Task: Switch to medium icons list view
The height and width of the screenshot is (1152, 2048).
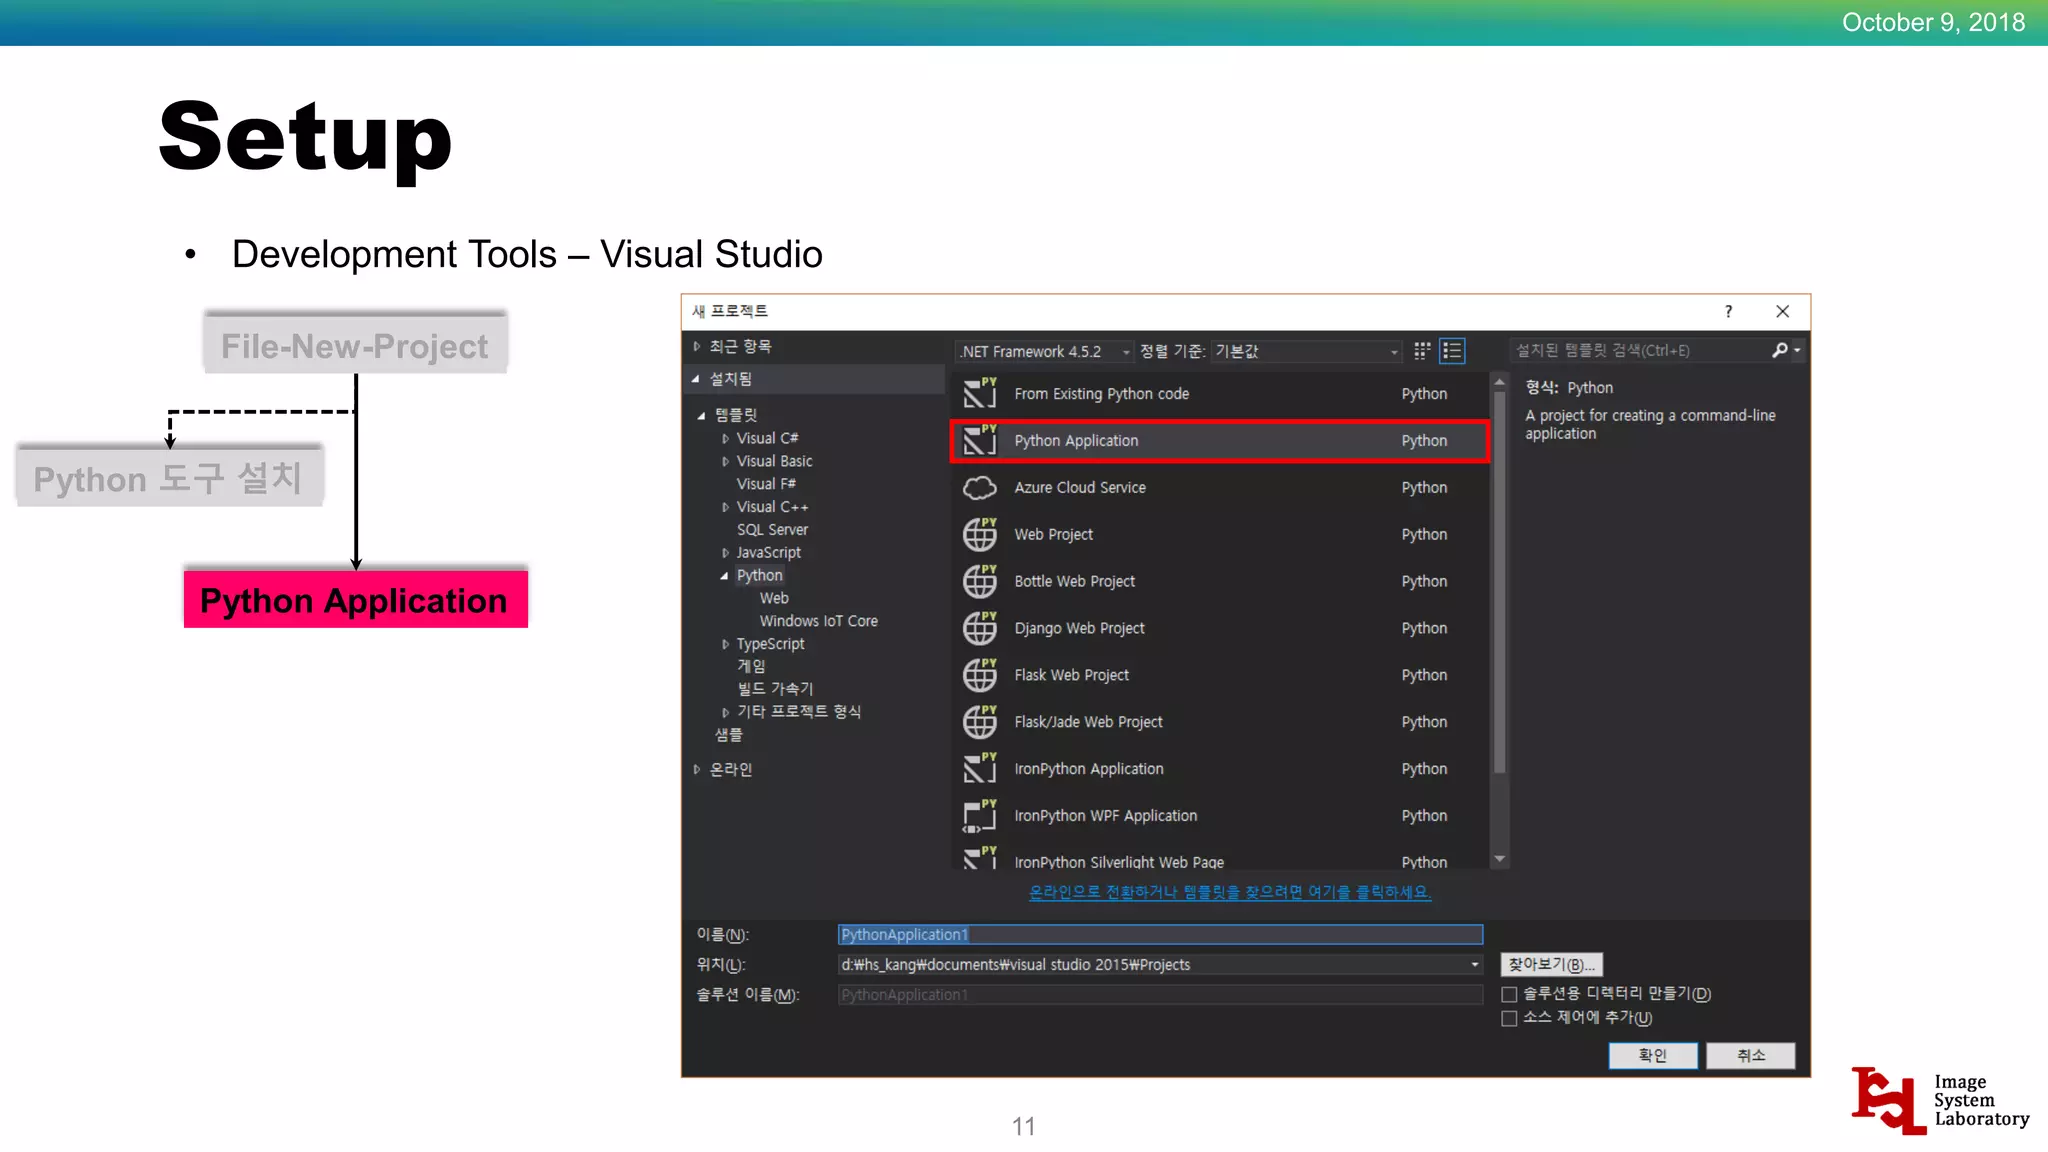Action: 1452,351
